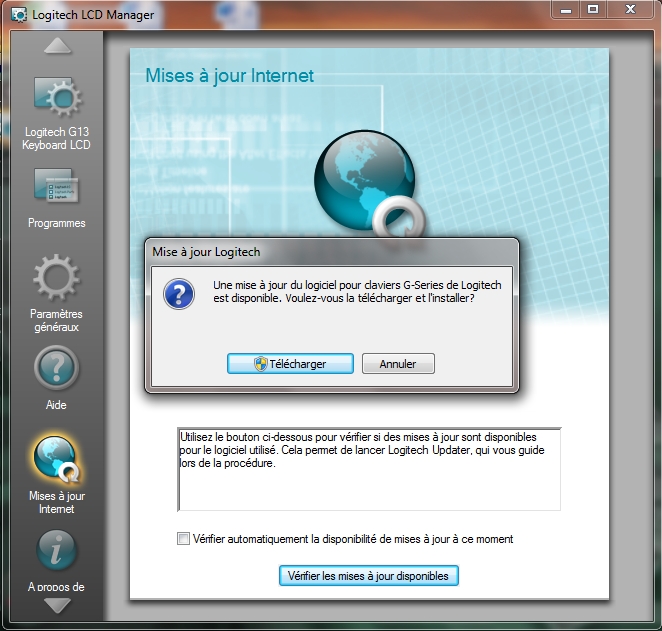Viewport: 662px width, 631px height.
Task: Select the Programmes sidebar icon
Action: 56,186
